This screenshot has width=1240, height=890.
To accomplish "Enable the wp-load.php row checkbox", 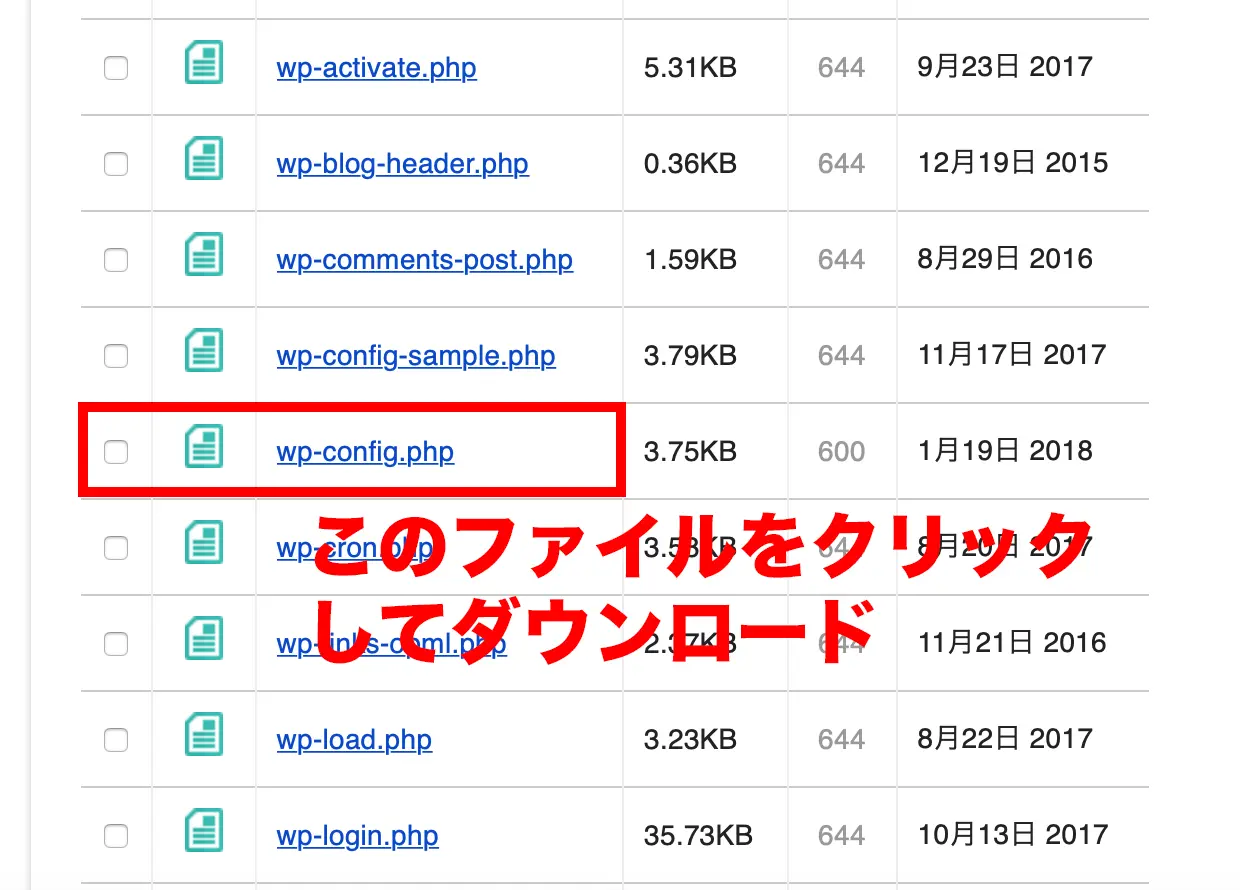I will point(117,740).
